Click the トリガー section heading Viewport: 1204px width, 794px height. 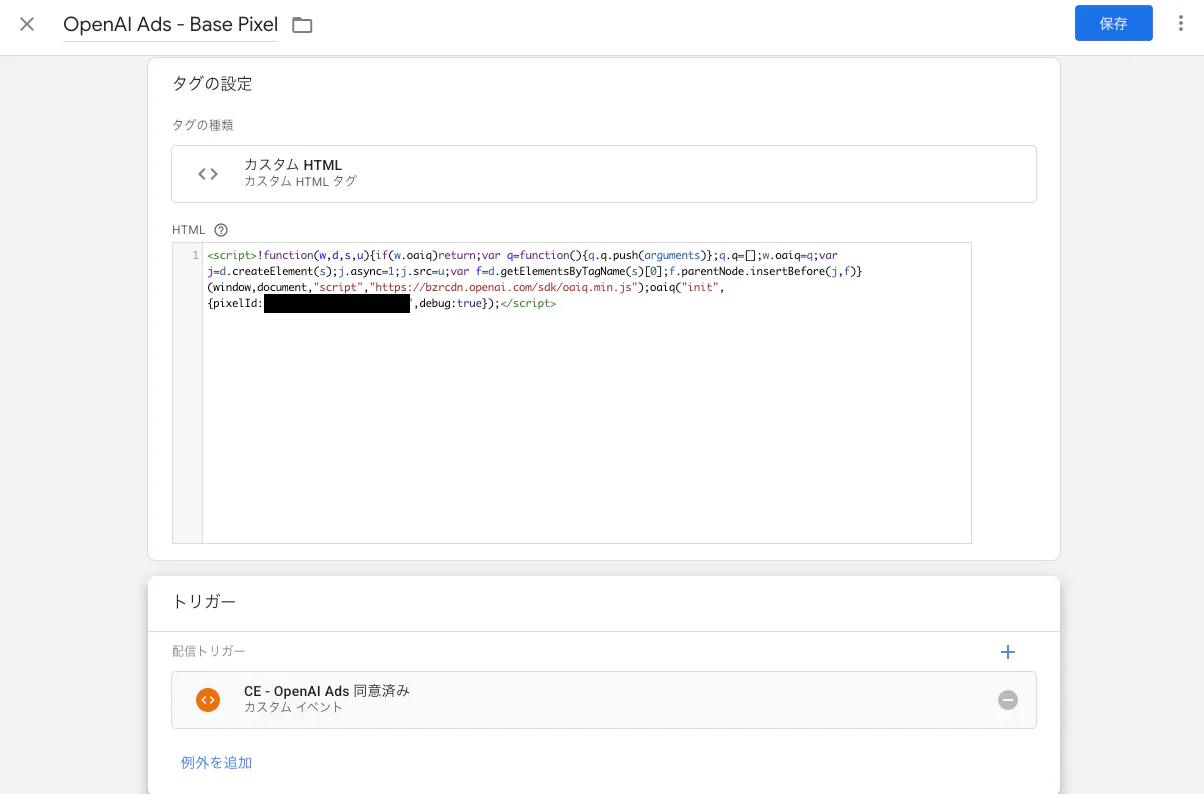204,602
